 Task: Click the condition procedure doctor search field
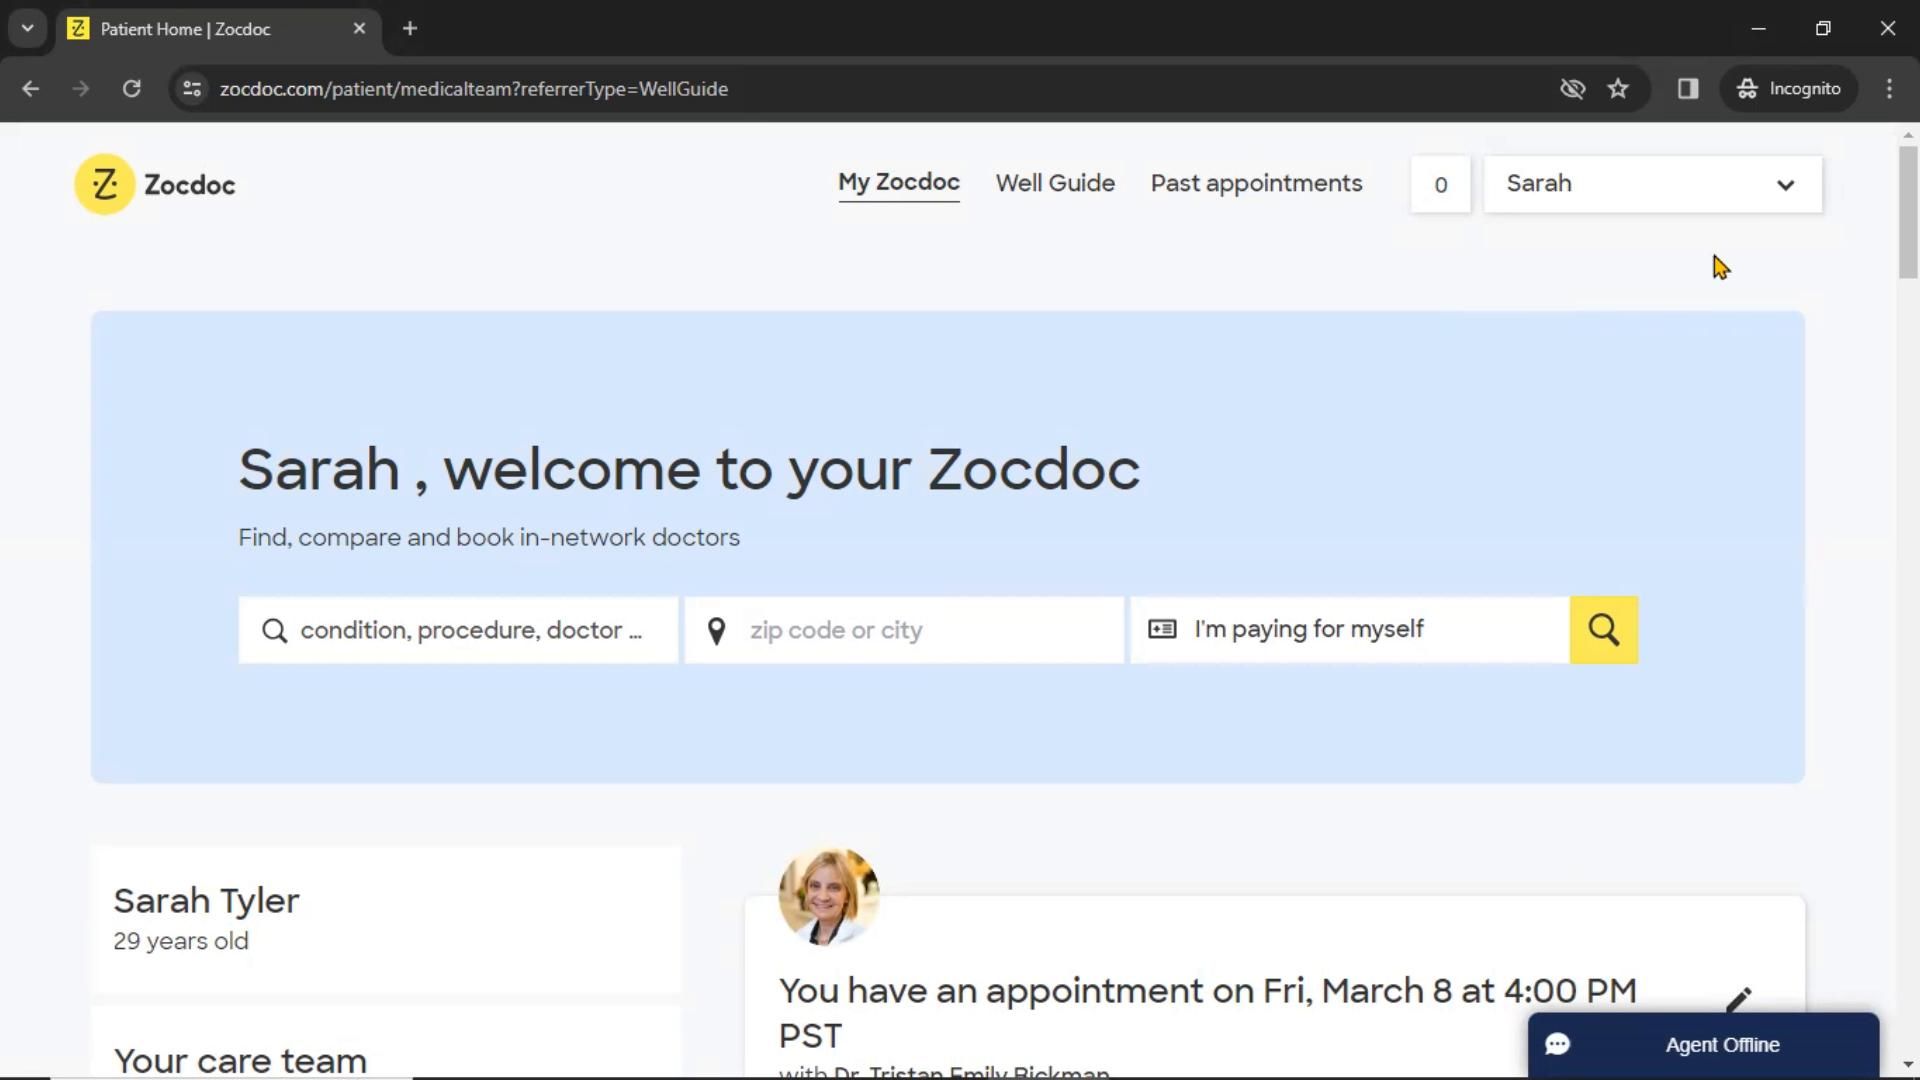click(458, 629)
